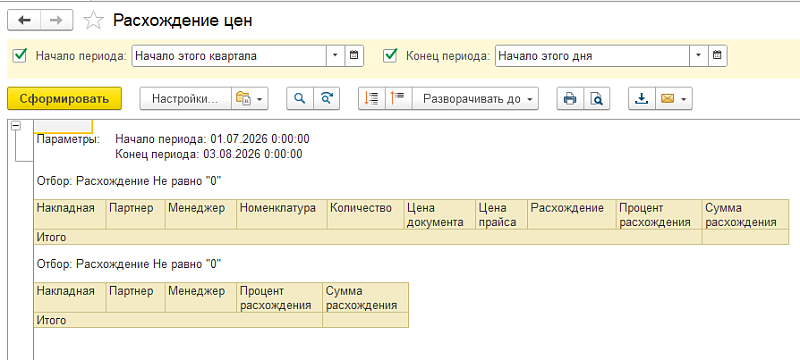Click the Find next icon with arrow
Image resolution: width=800 pixels, height=360 pixels.
click(x=327, y=99)
